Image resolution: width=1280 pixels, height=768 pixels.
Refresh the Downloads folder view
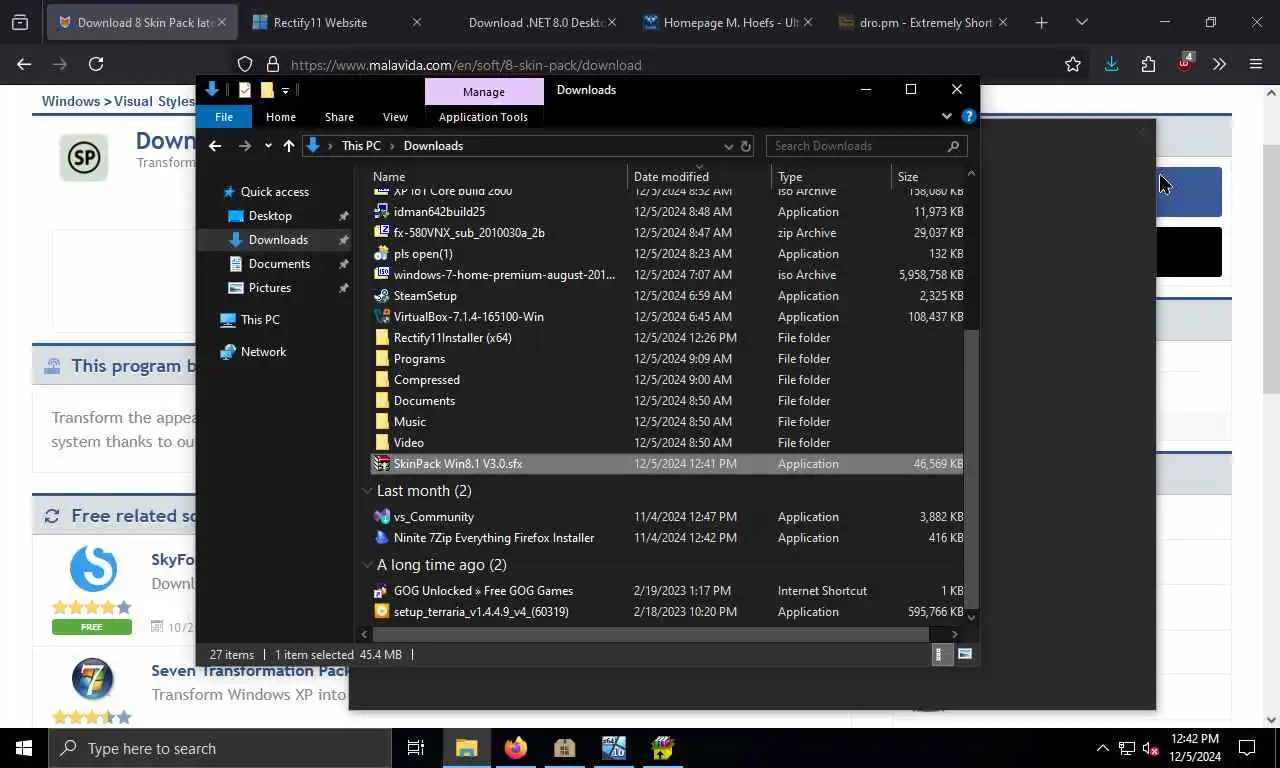click(x=745, y=146)
